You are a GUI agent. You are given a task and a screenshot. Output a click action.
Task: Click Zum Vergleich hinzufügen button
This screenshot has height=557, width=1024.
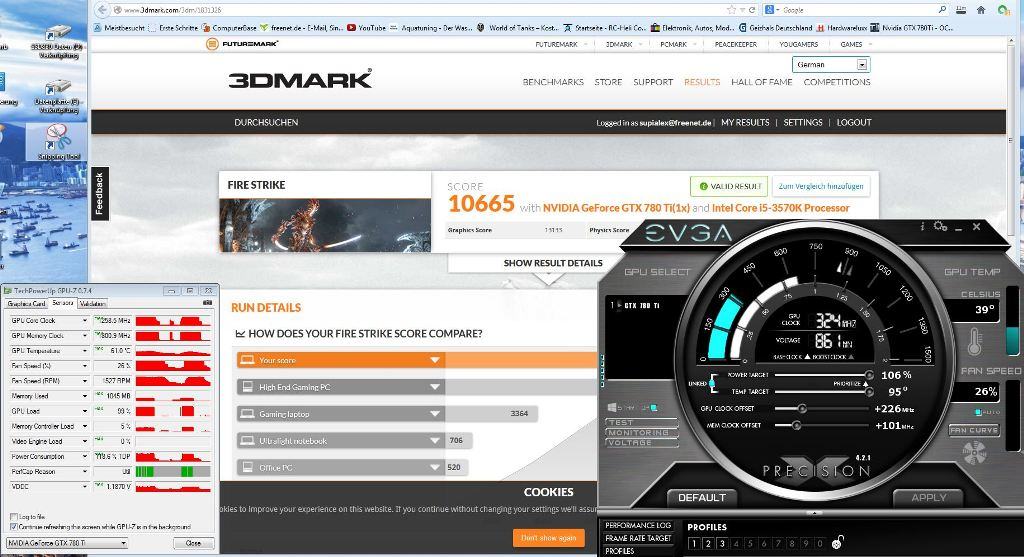820,186
